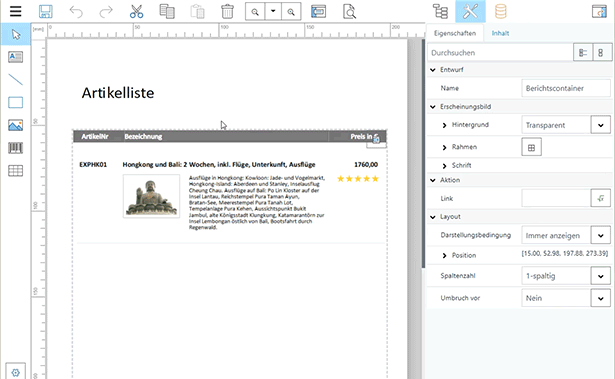615x379 pixels.
Task: Click the five-star rating graphic
Action: click(x=358, y=179)
